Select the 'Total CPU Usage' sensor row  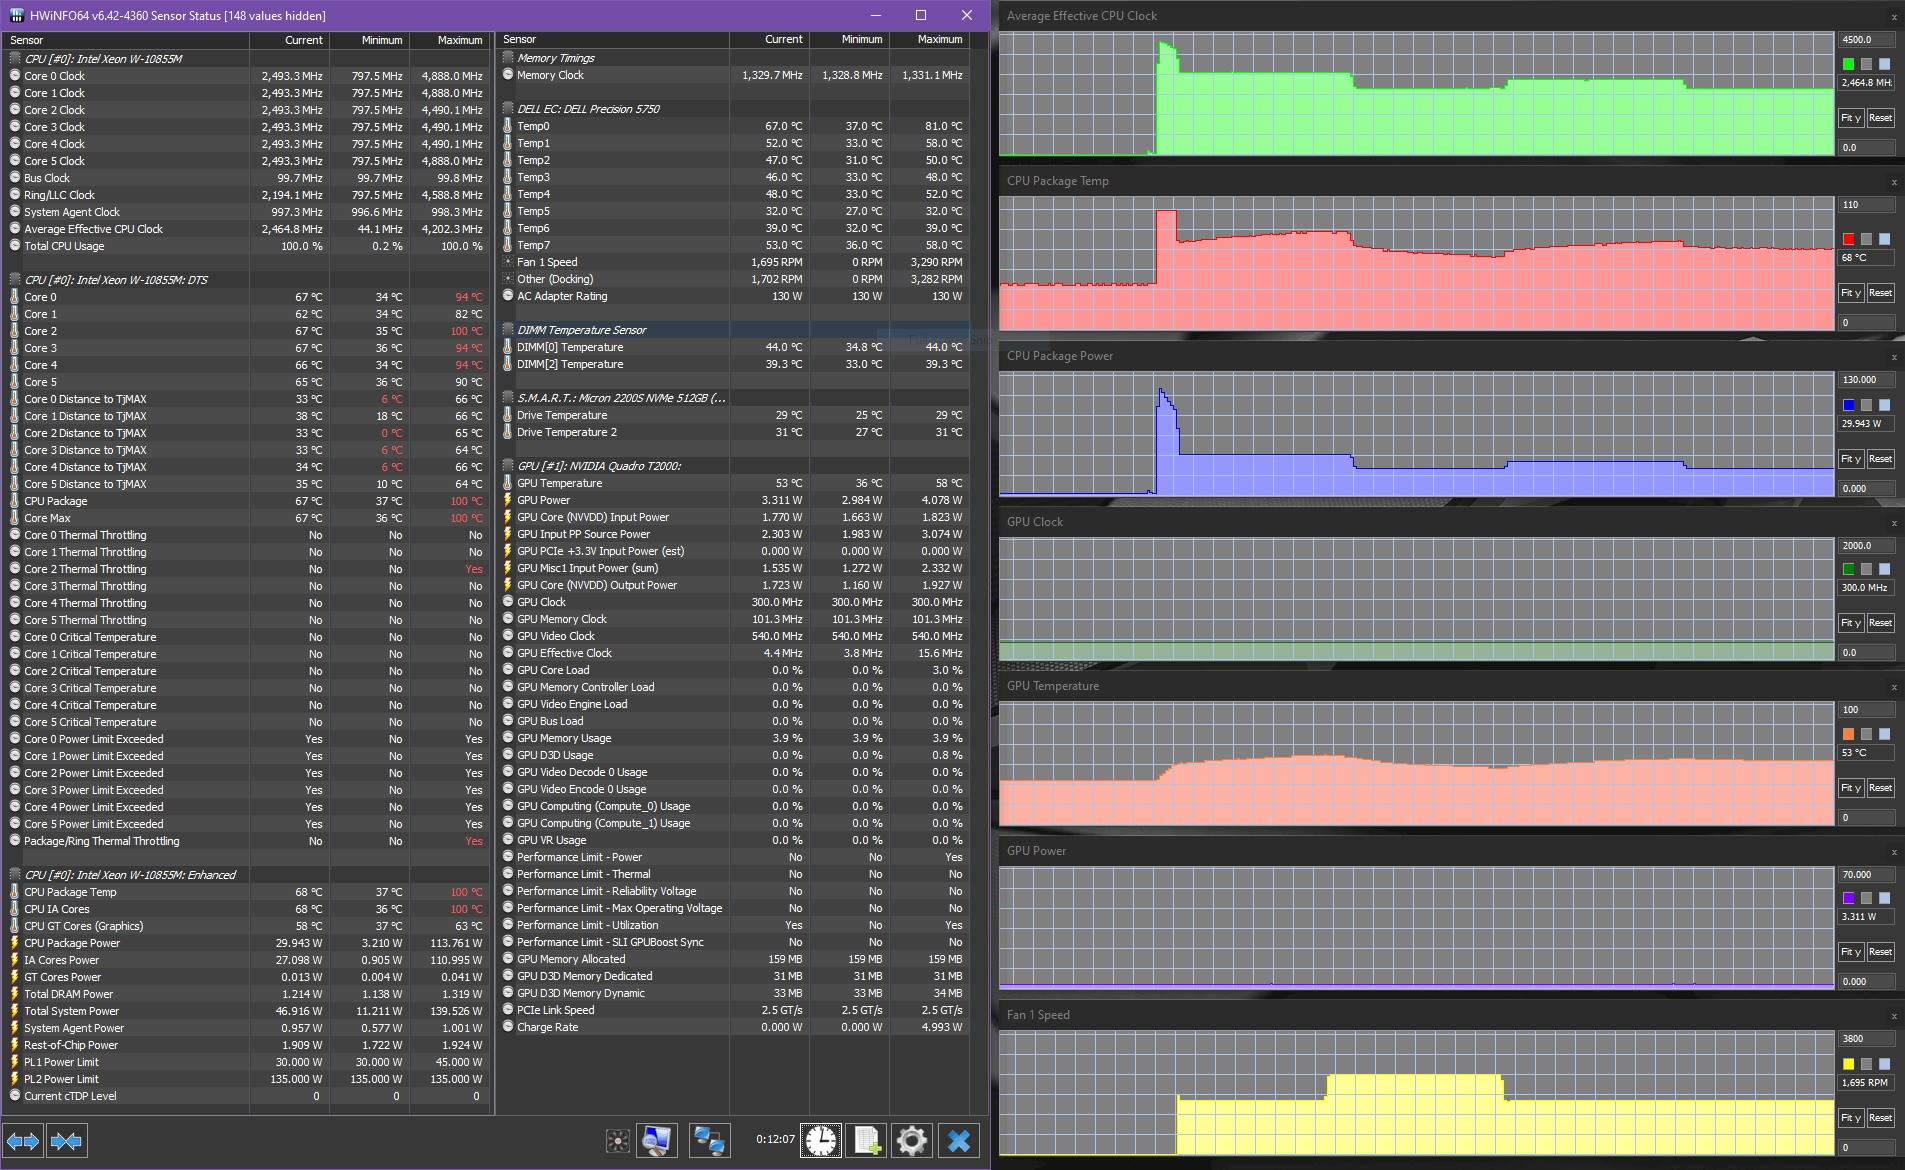(x=246, y=246)
